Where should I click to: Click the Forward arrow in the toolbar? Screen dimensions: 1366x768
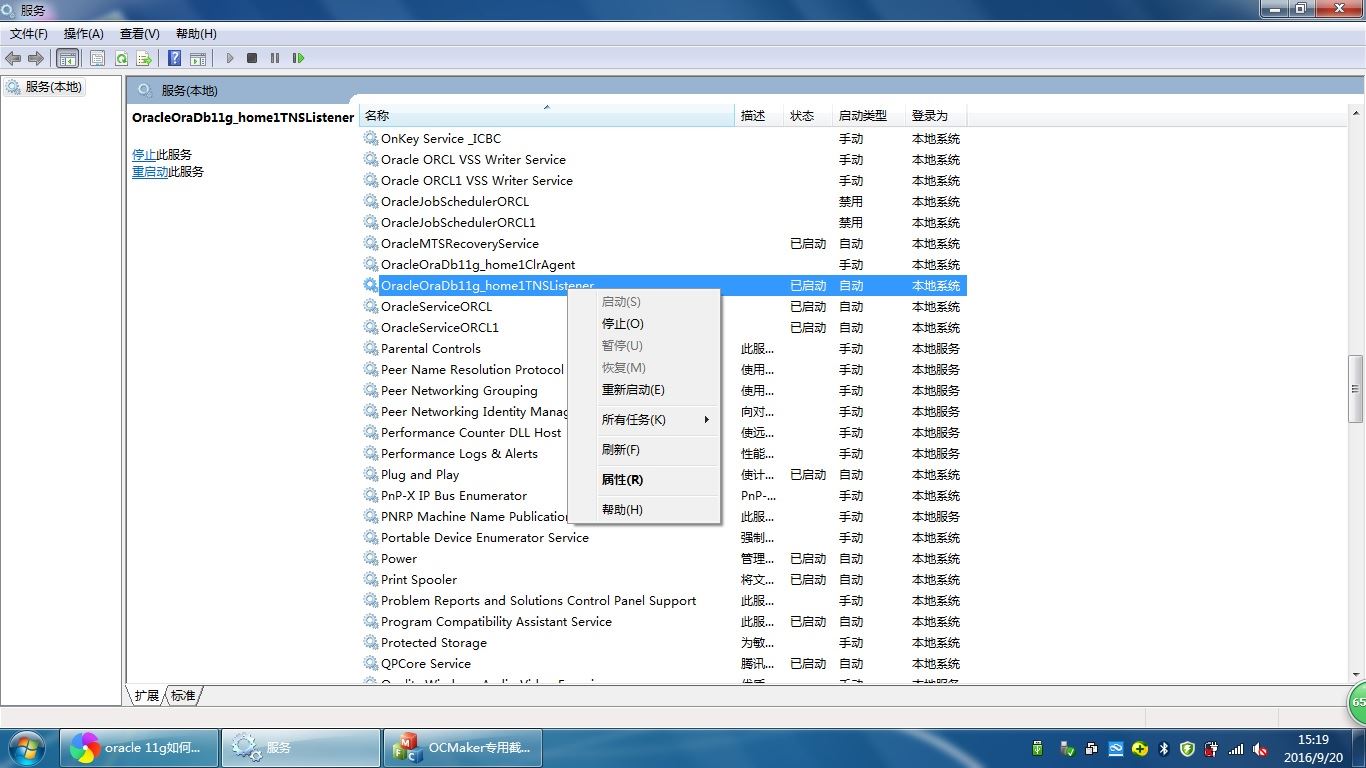tap(36, 58)
